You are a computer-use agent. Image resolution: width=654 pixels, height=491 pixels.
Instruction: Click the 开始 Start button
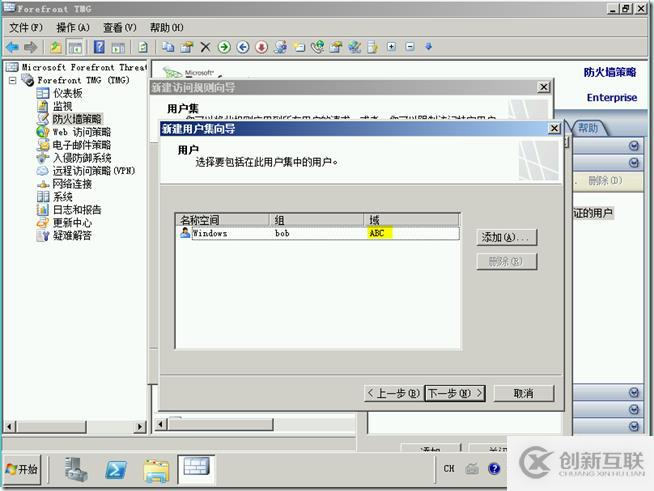[x=23, y=470]
